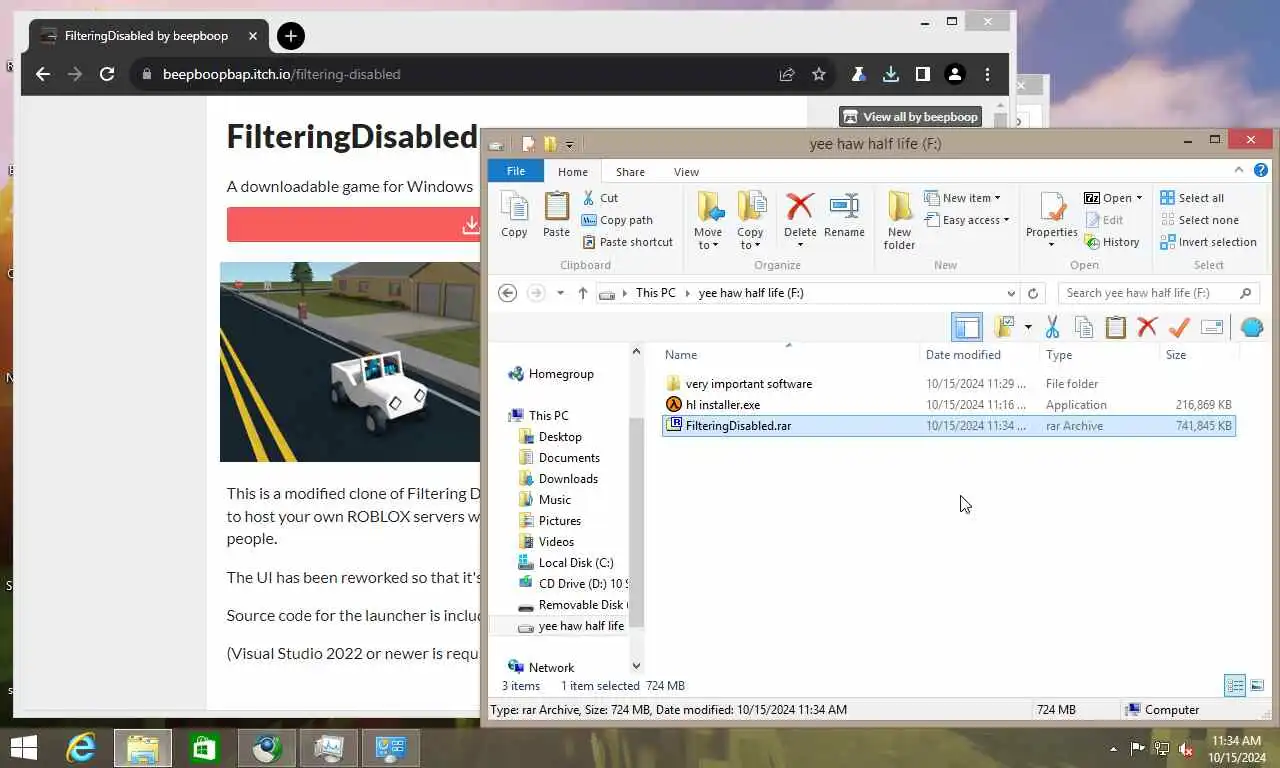
Task: Select the Home ribbon tab
Action: (573, 172)
